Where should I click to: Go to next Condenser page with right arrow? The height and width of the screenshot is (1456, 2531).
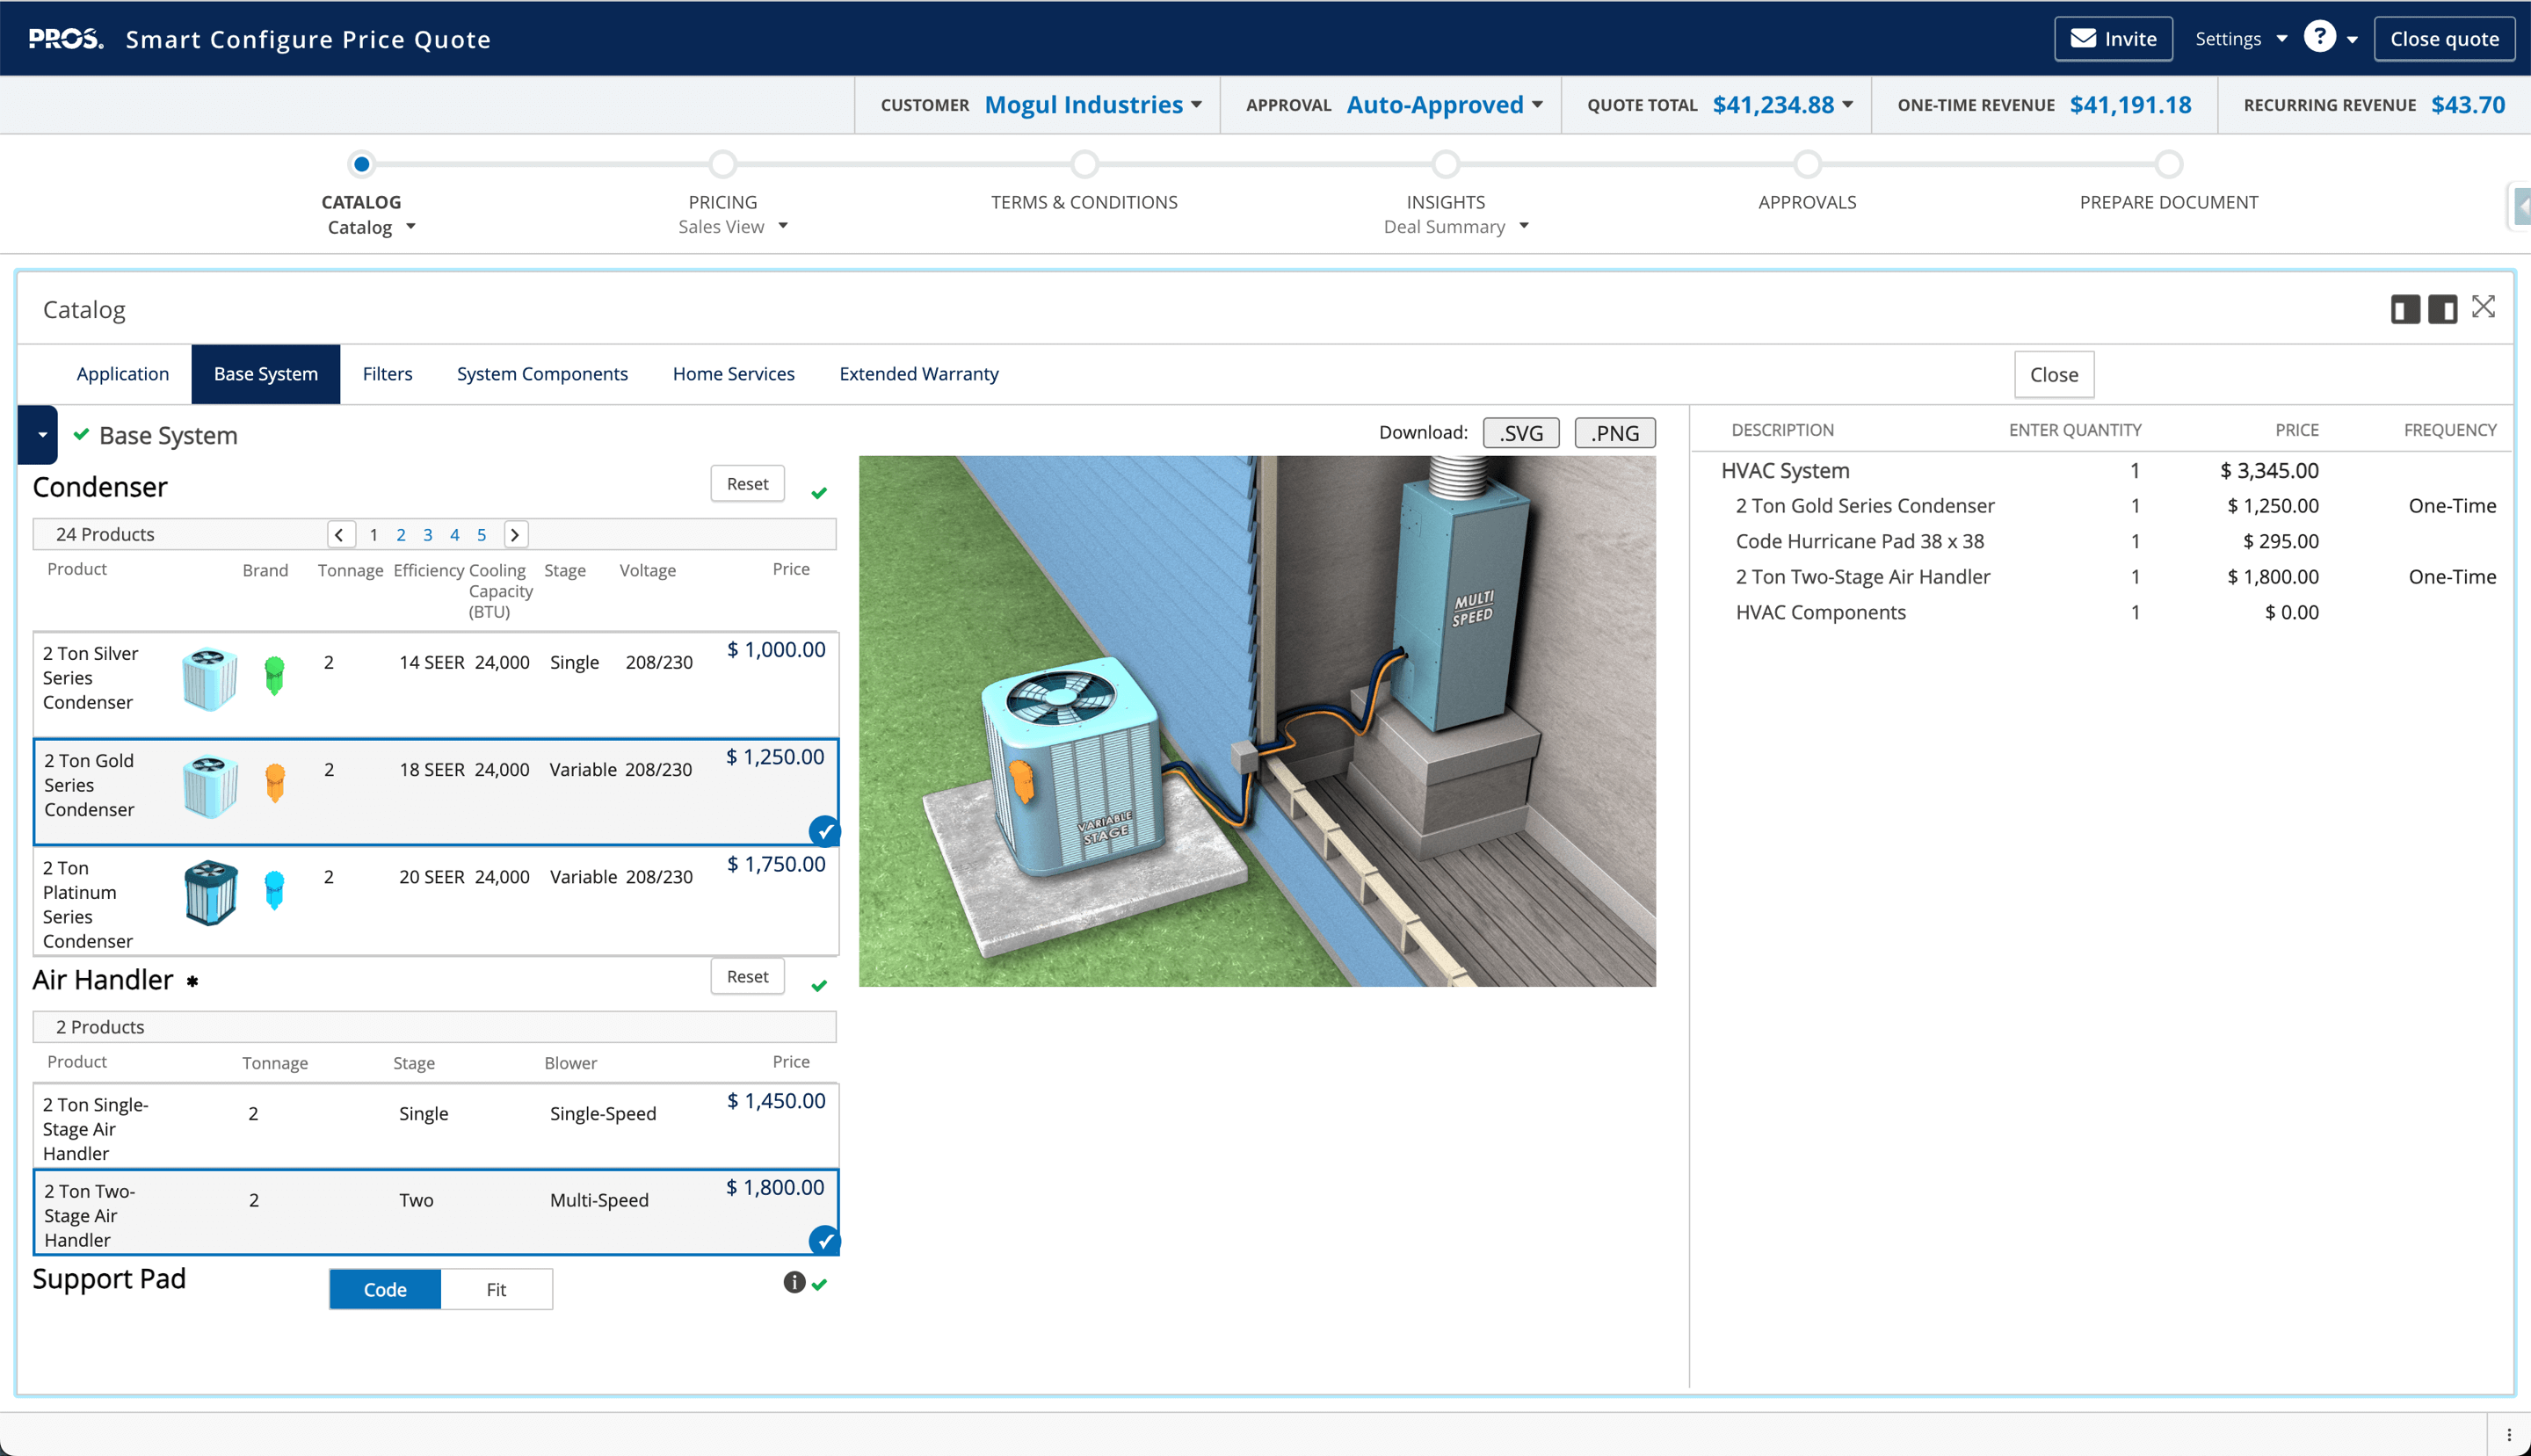(x=515, y=534)
